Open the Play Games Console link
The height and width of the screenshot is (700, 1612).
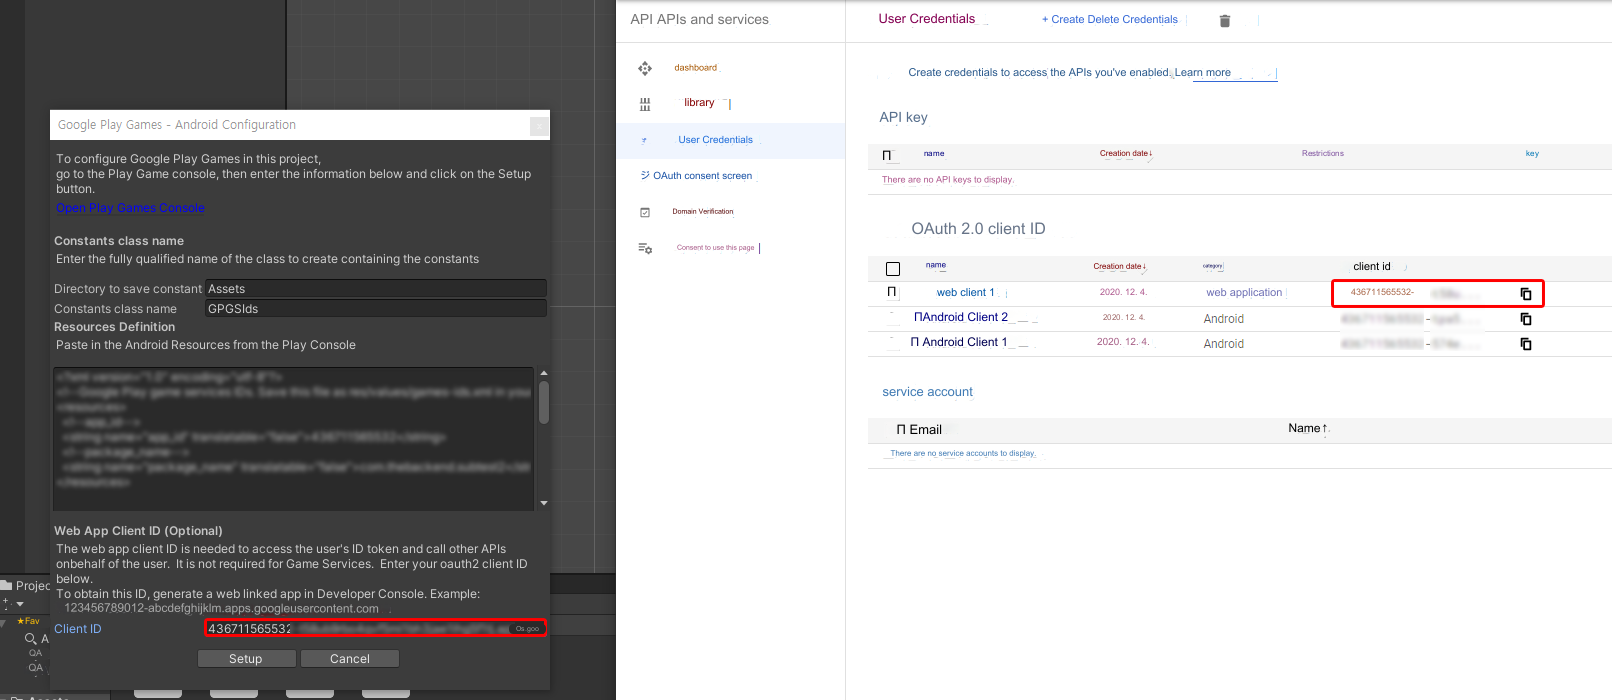130,208
